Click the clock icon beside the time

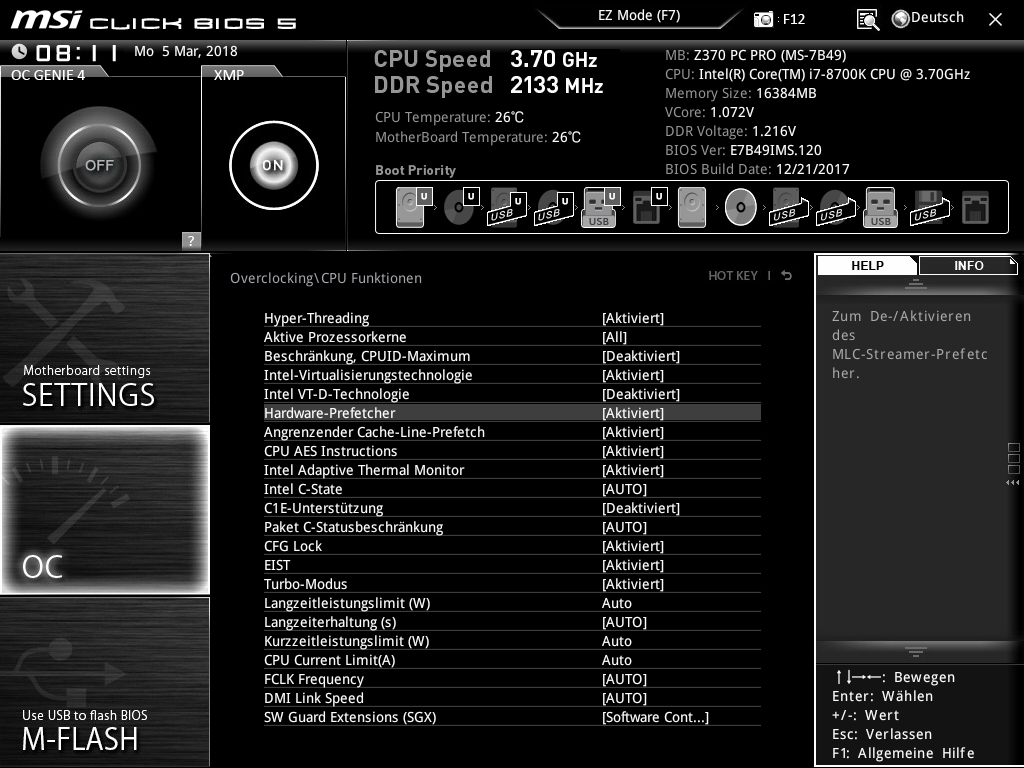click(19, 51)
